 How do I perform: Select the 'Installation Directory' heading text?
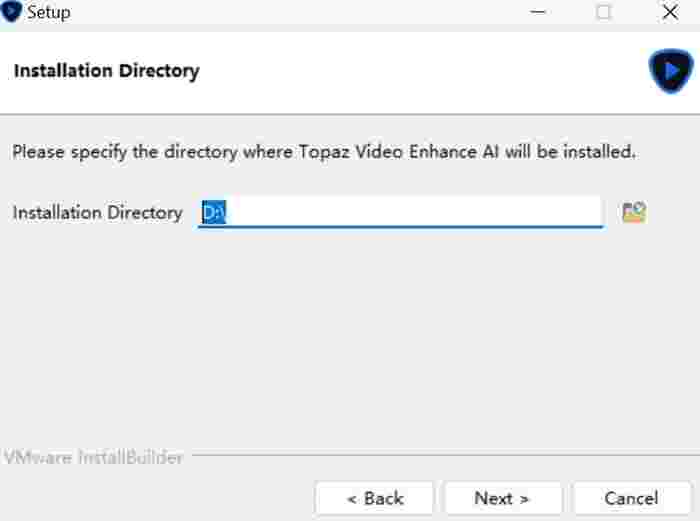click(107, 71)
